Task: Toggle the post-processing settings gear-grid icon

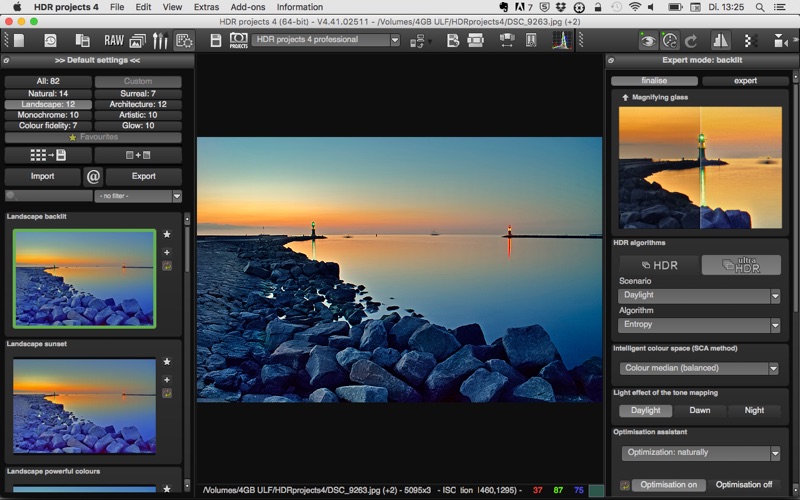Action: [184, 40]
